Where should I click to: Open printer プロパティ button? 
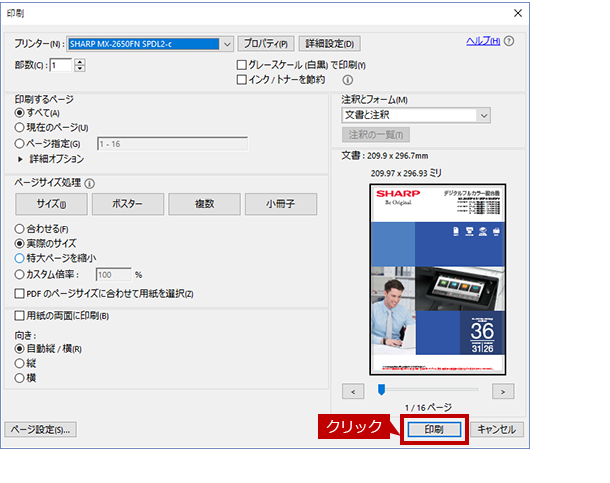point(266,44)
